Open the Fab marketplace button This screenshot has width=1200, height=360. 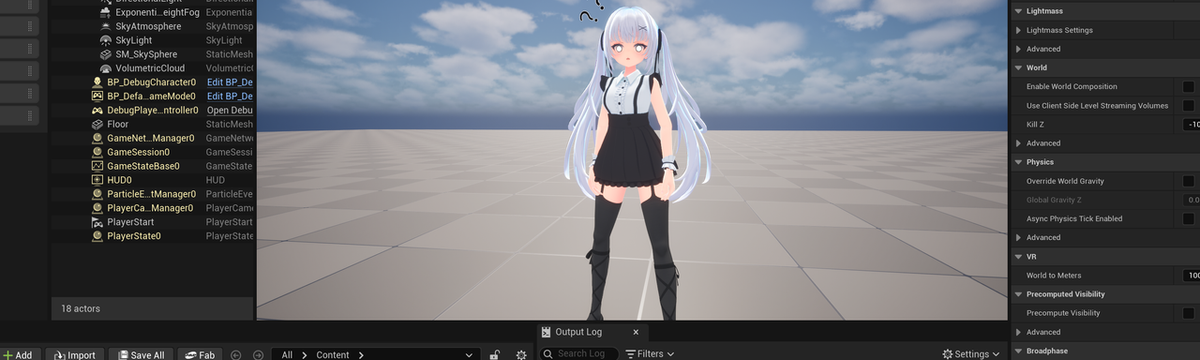[x=200, y=354]
